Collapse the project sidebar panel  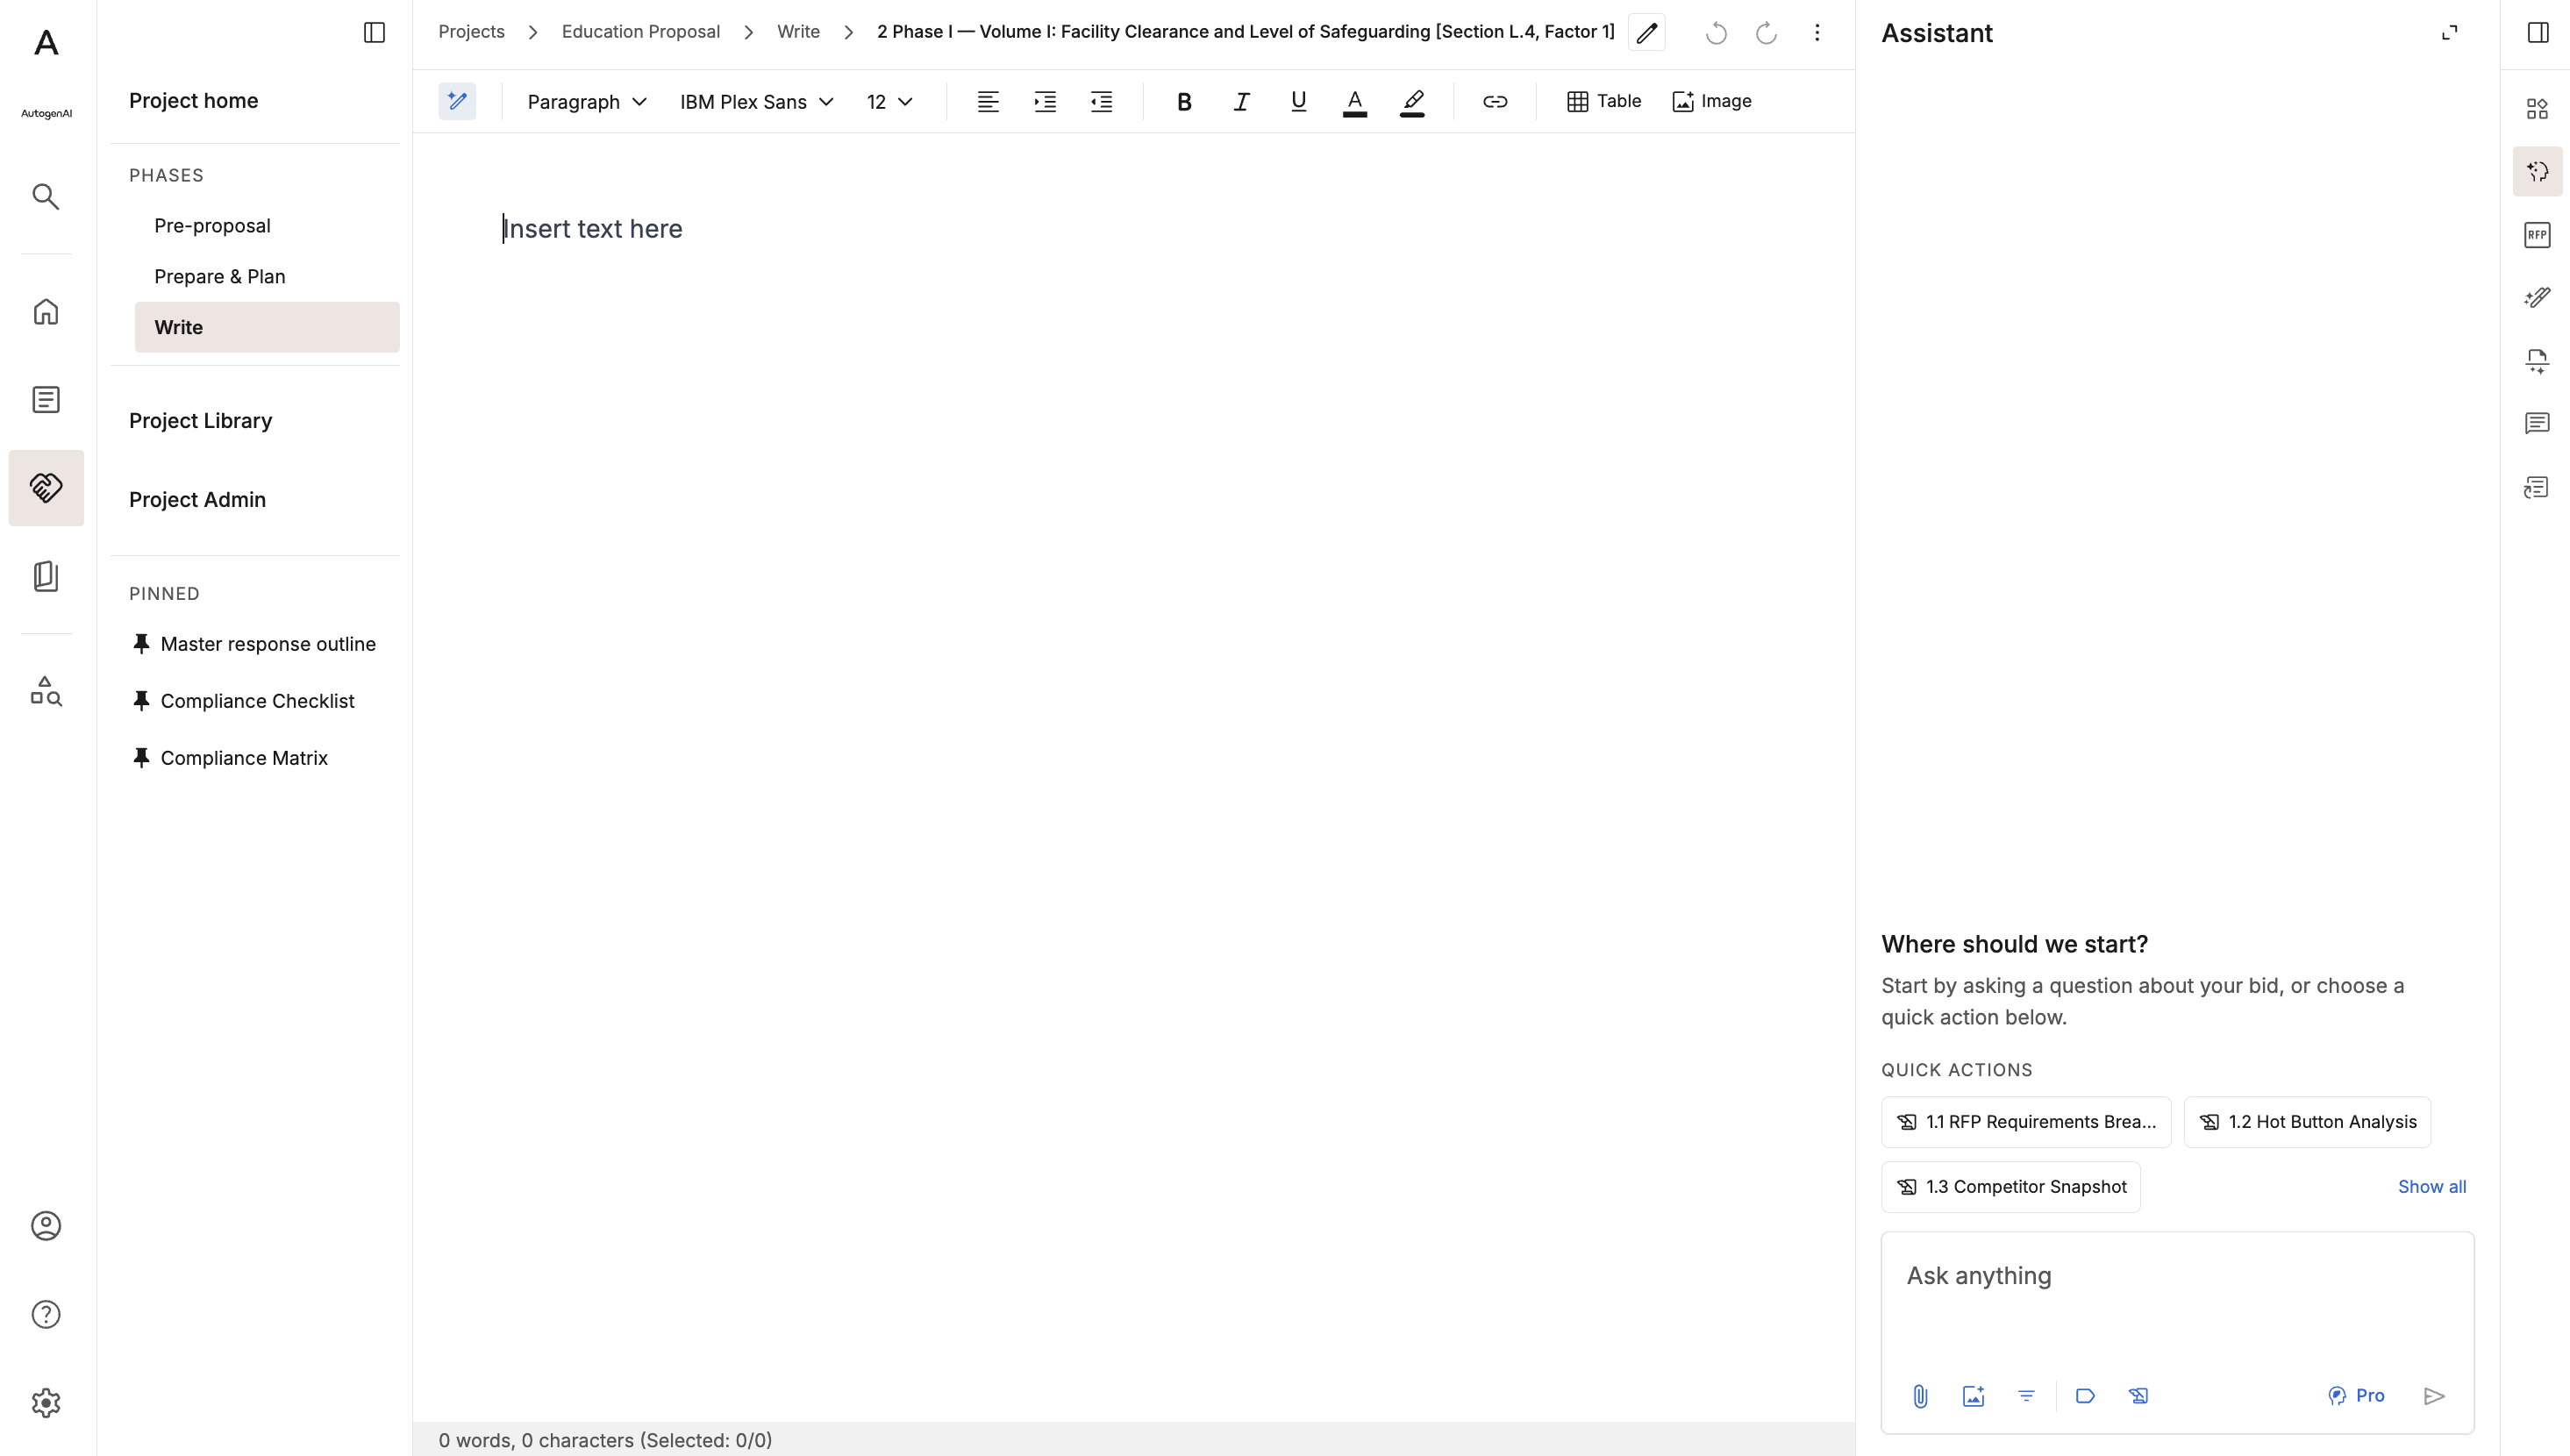click(374, 33)
